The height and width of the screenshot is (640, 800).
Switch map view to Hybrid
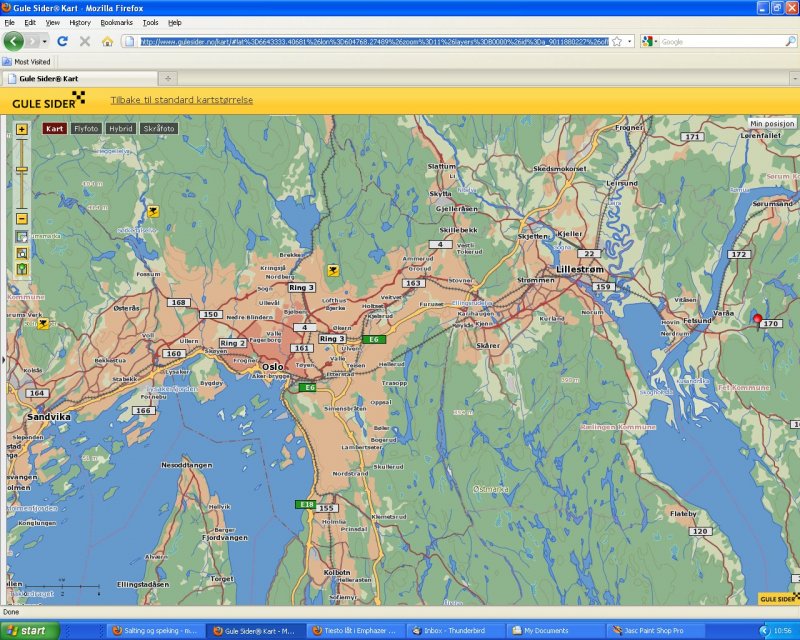[x=121, y=128]
